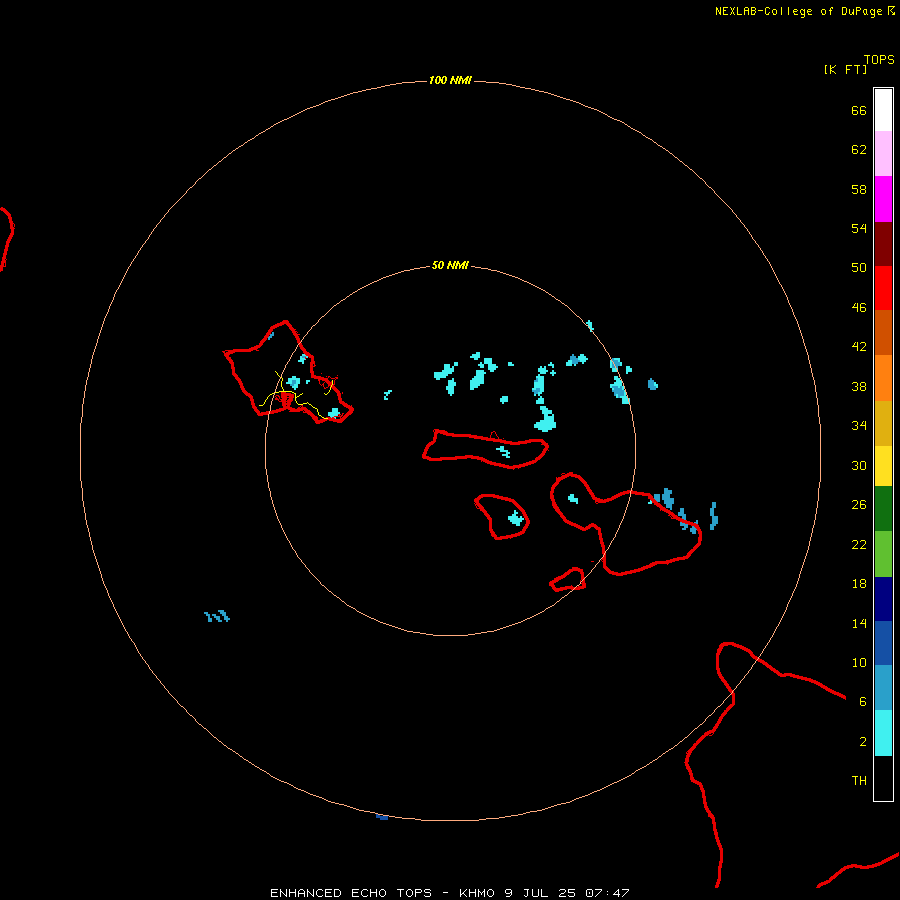Select the dark green legend swatch
This screenshot has width=900, height=900.
(x=883, y=509)
